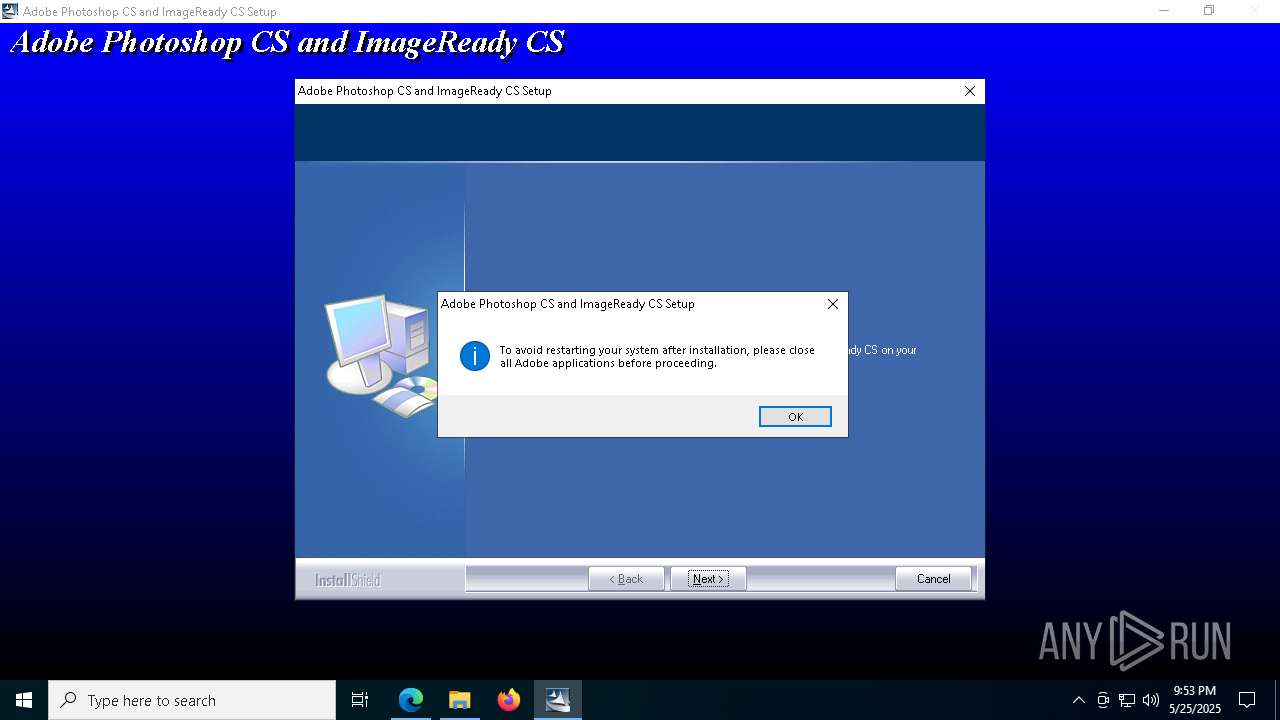
Task: Click the setup icon in title bar
Action: [10, 11]
